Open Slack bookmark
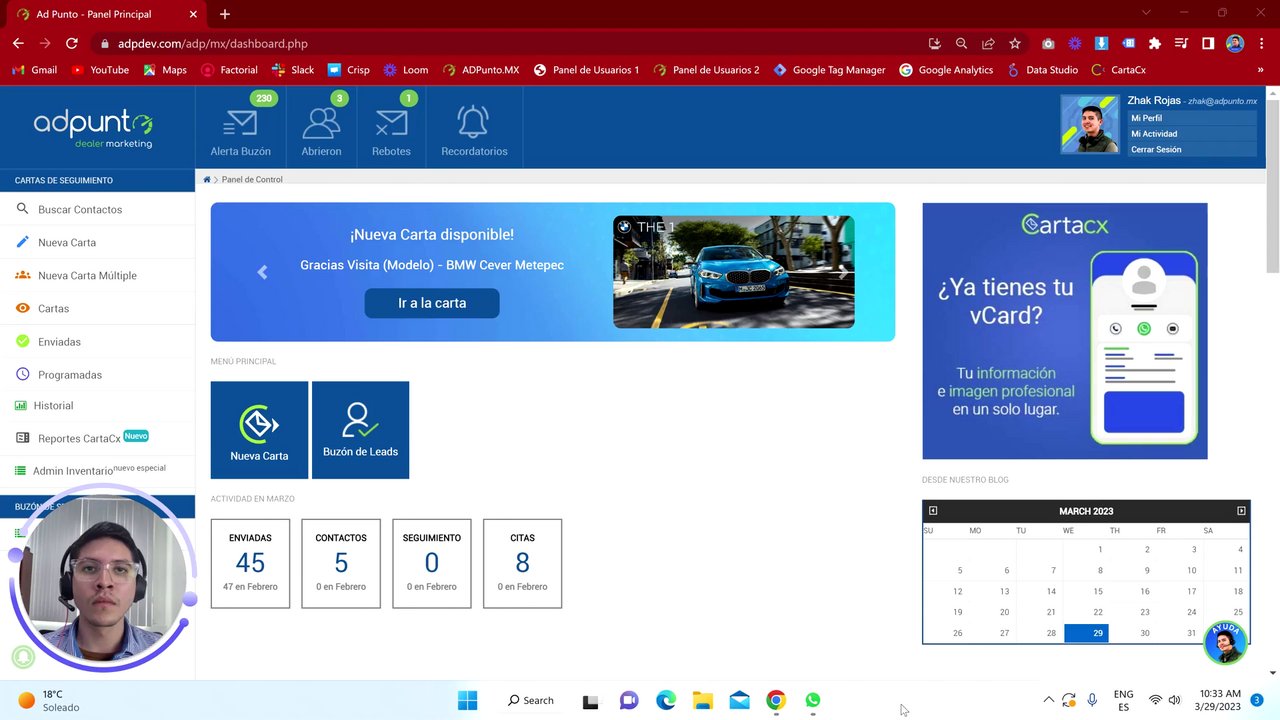1280x720 pixels. click(x=293, y=70)
